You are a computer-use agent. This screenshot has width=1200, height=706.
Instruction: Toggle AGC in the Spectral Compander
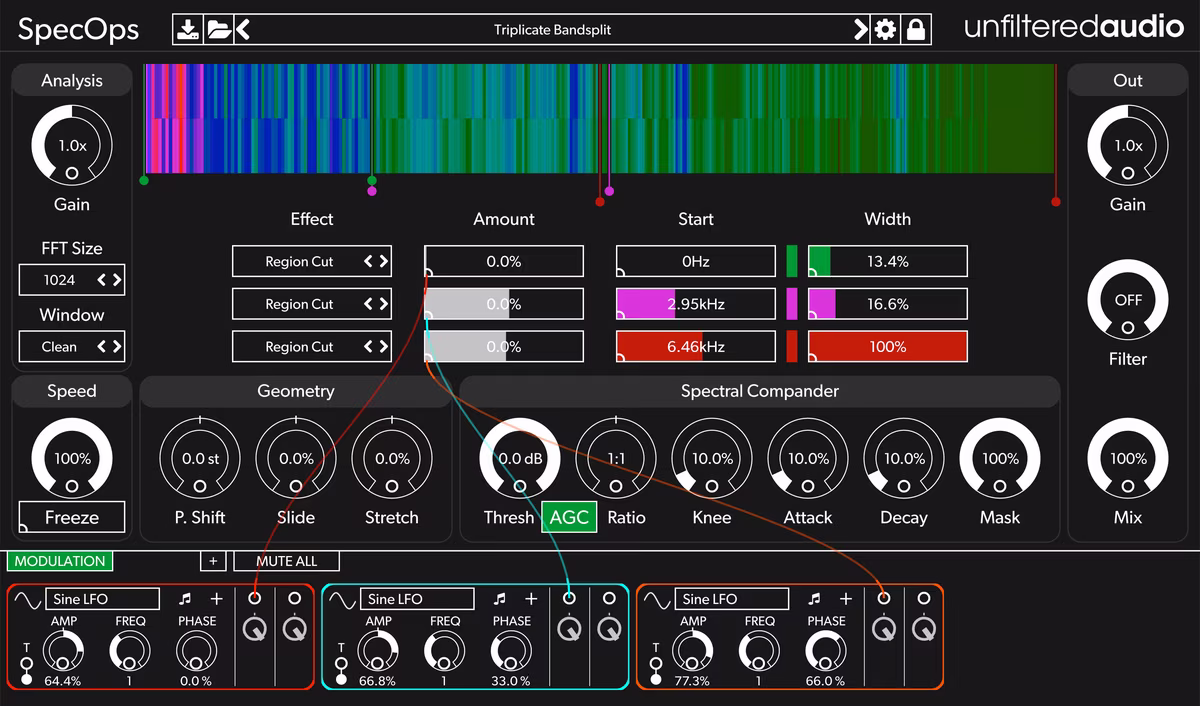pyautogui.click(x=569, y=518)
